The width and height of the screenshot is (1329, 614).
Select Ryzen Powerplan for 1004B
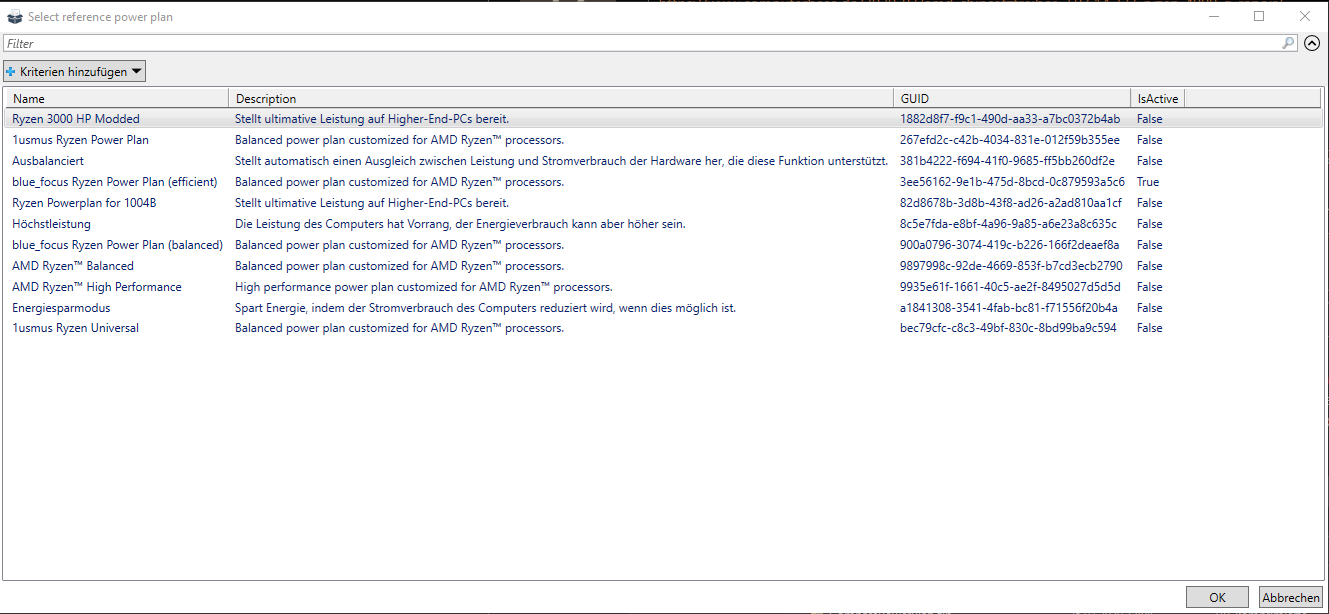[x=663, y=203]
